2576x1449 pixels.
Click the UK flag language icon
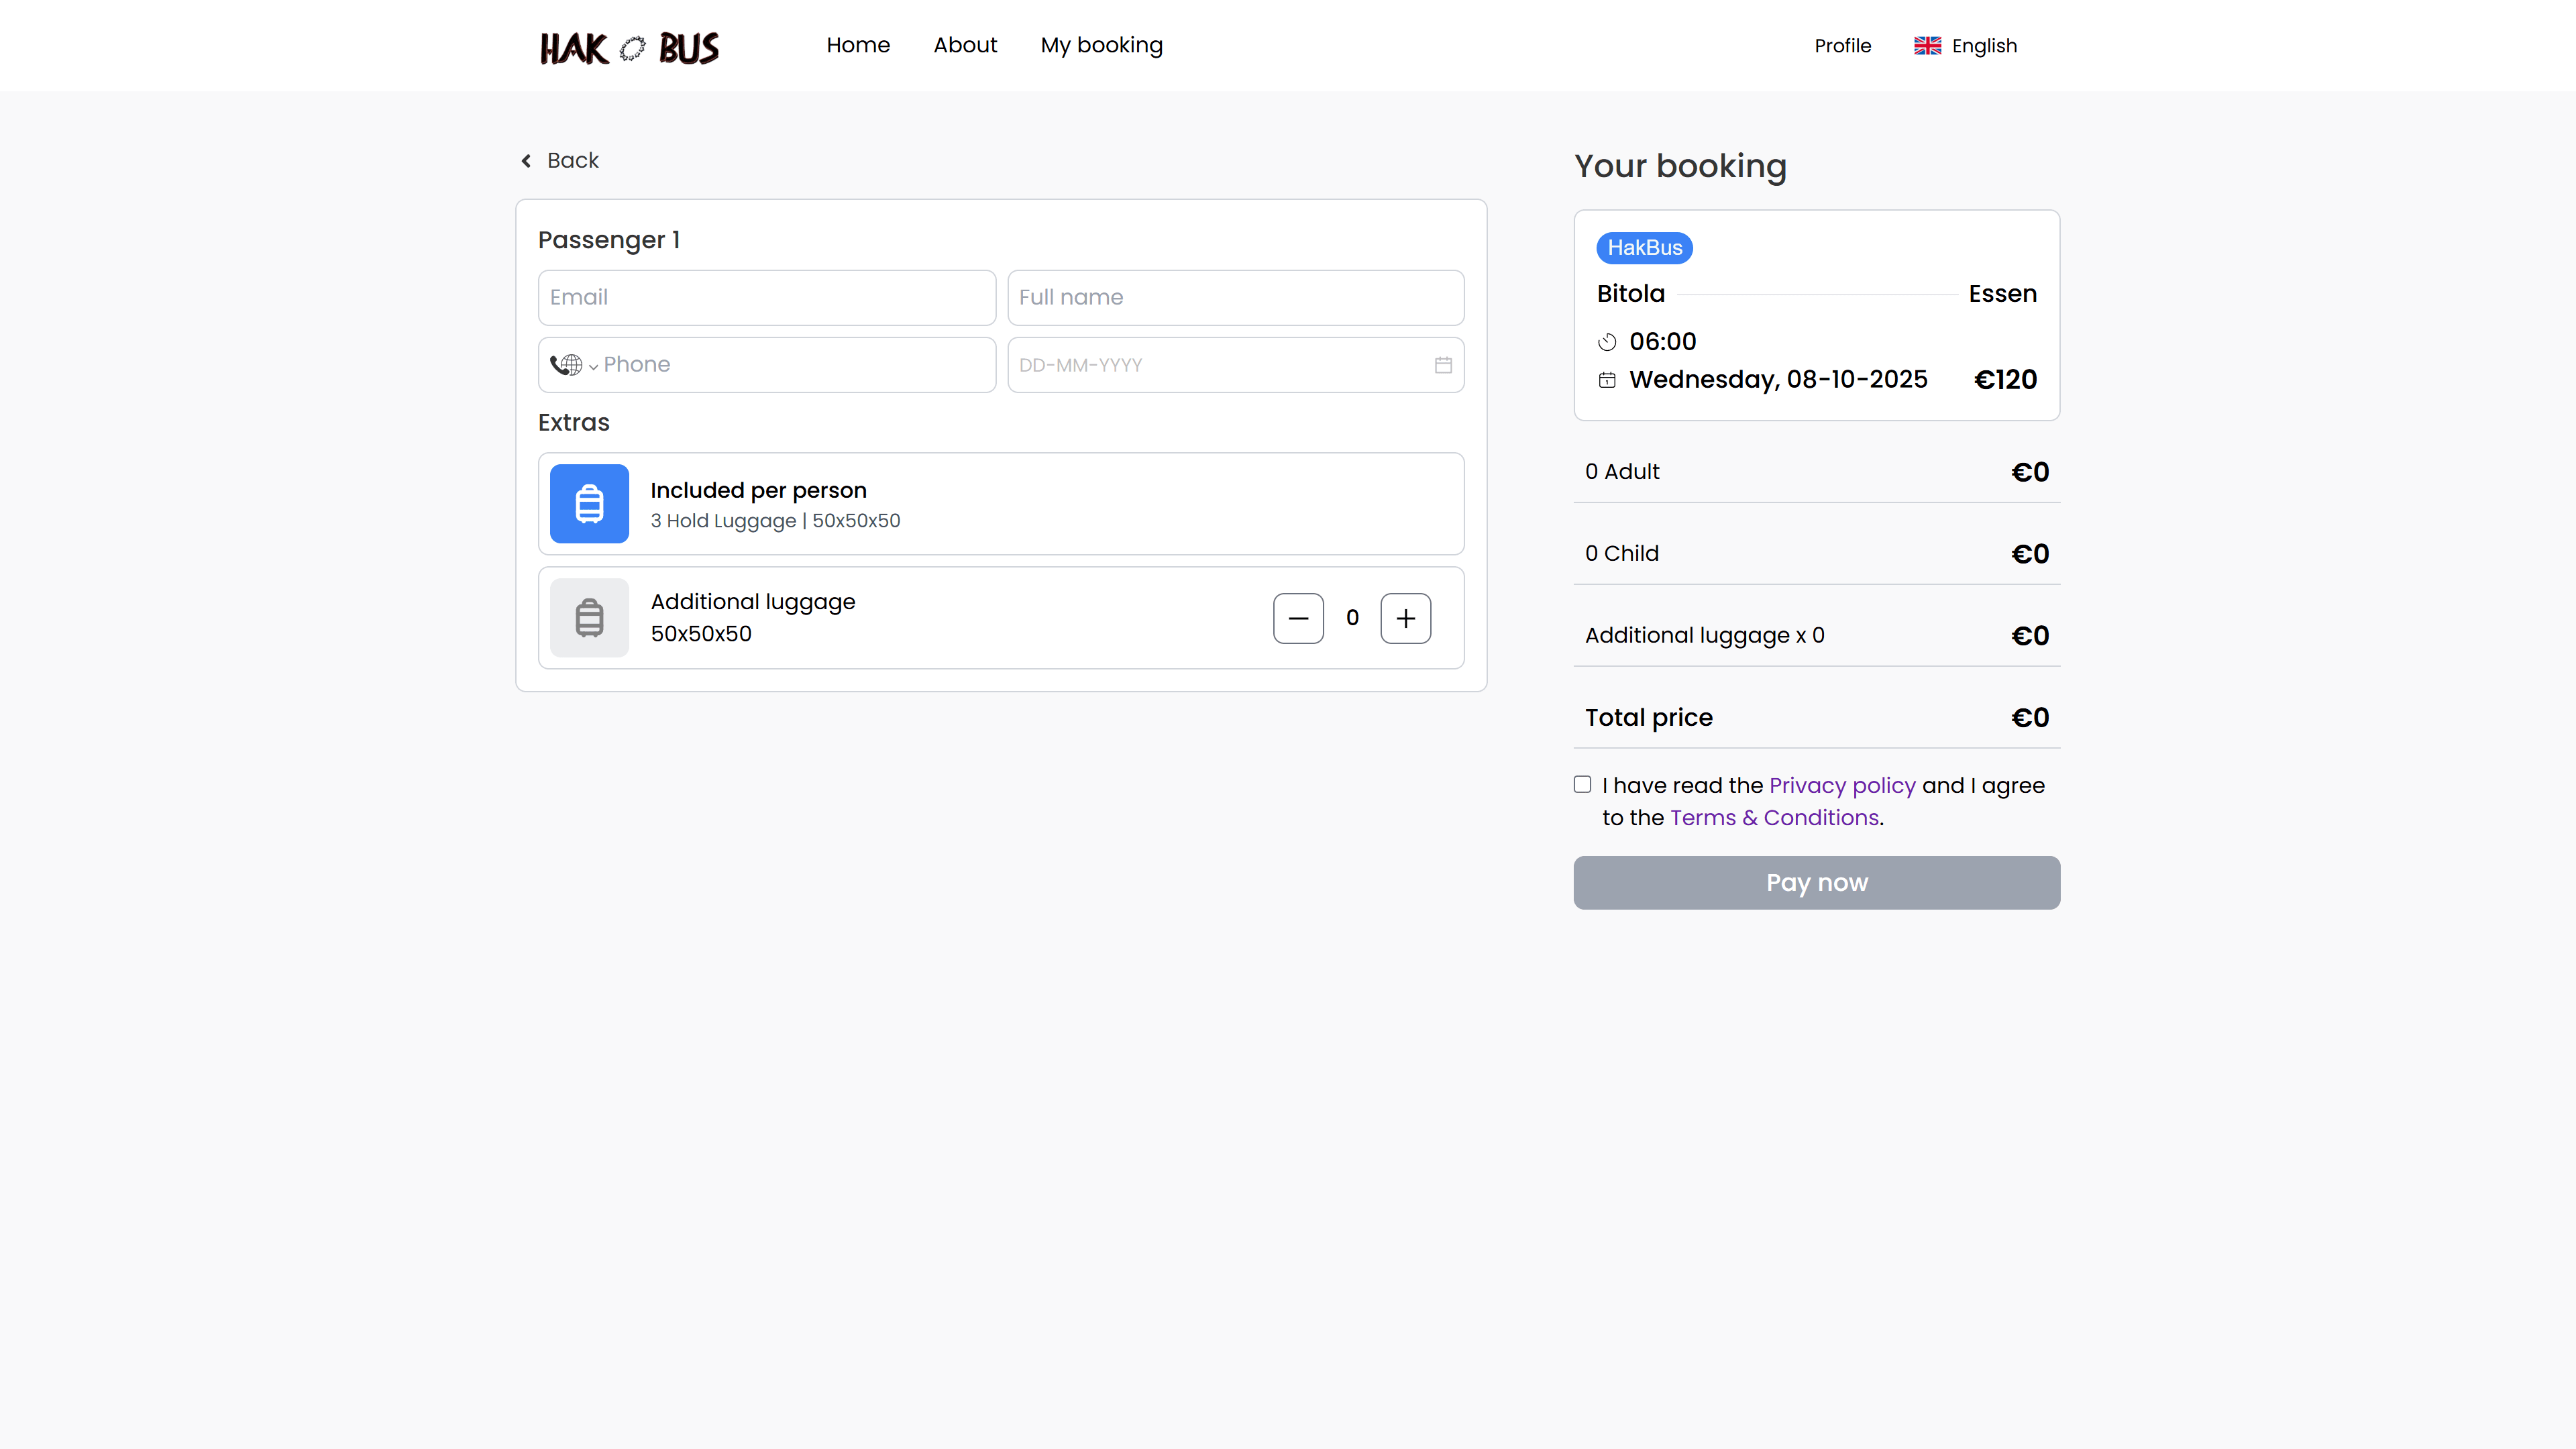click(1927, 46)
